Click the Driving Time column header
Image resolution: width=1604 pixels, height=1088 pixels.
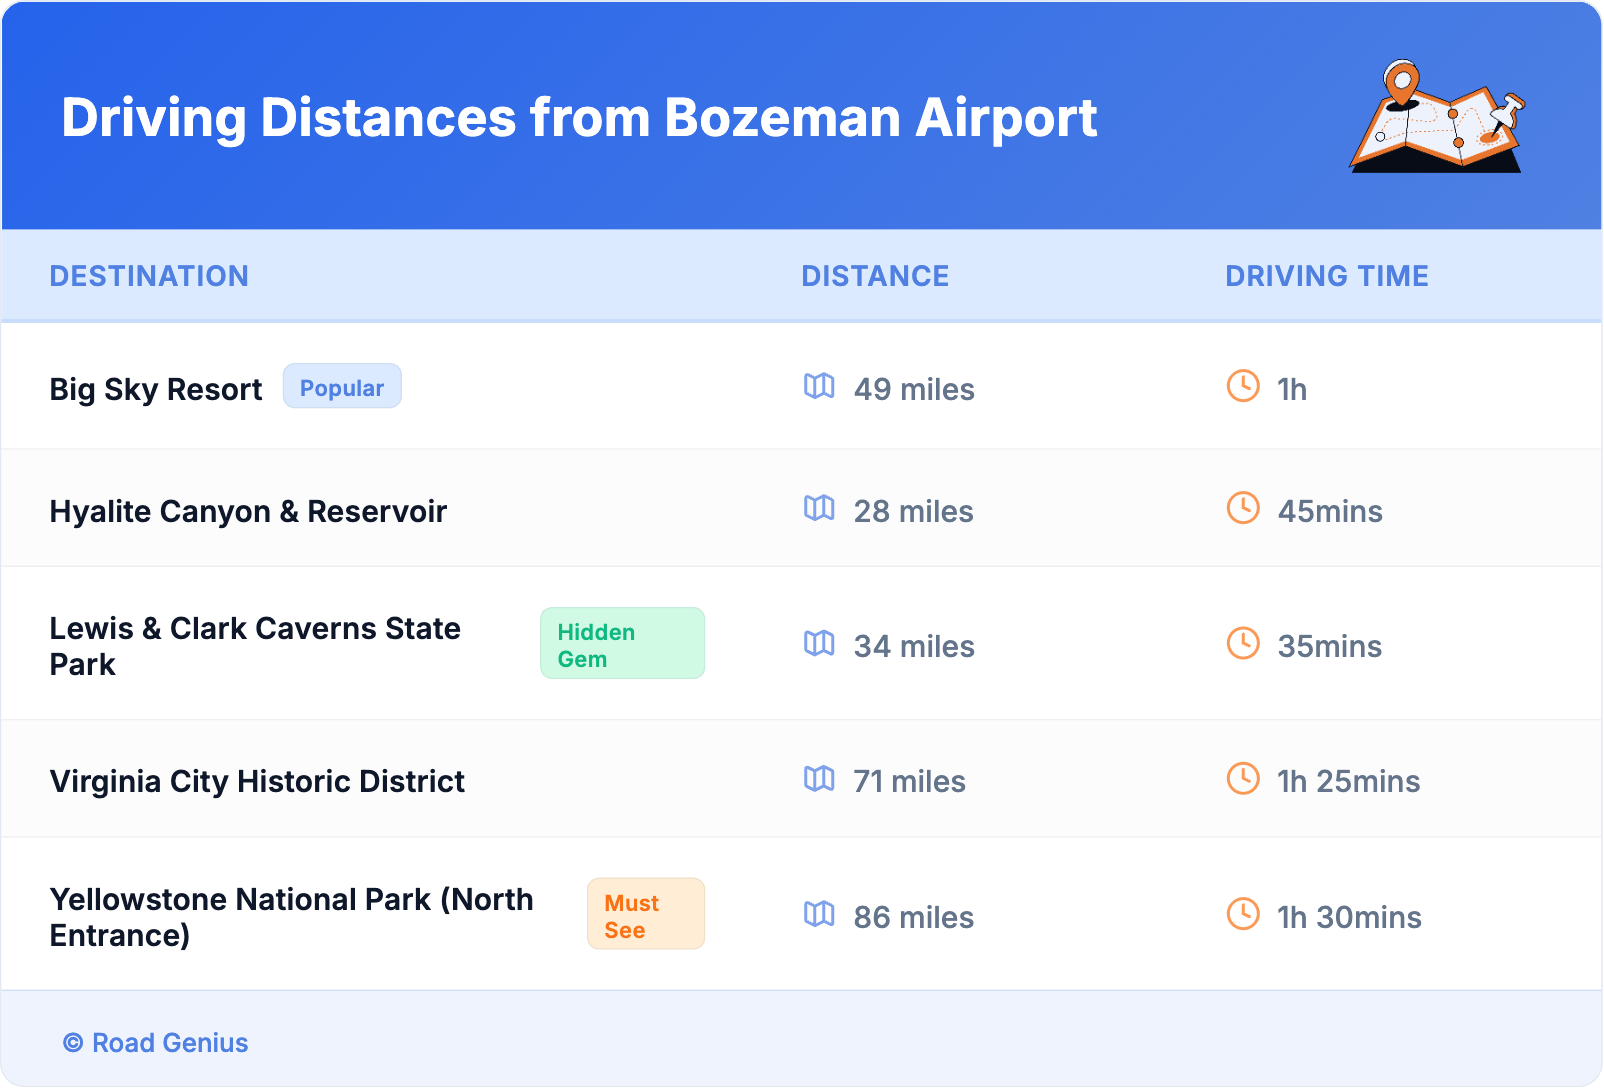(x=1326, y=276)
